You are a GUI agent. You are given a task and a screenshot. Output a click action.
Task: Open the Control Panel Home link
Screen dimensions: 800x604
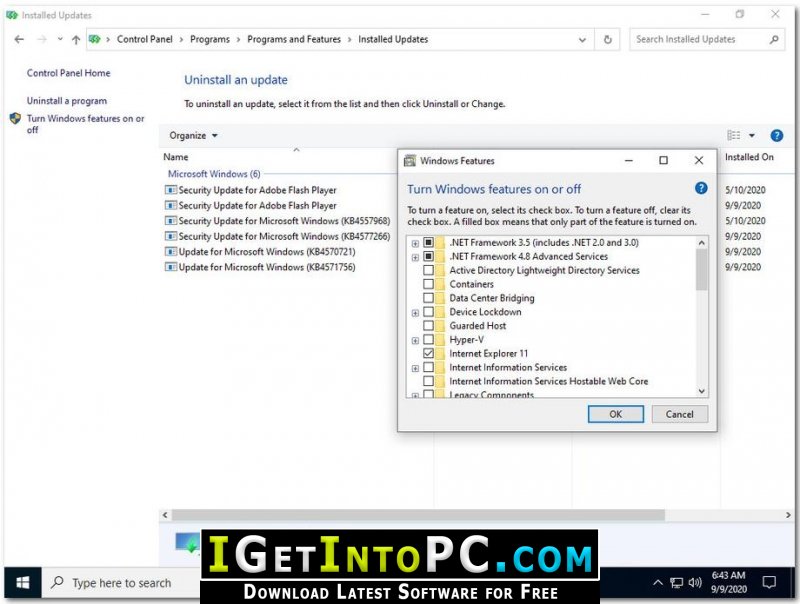(68, 73)
